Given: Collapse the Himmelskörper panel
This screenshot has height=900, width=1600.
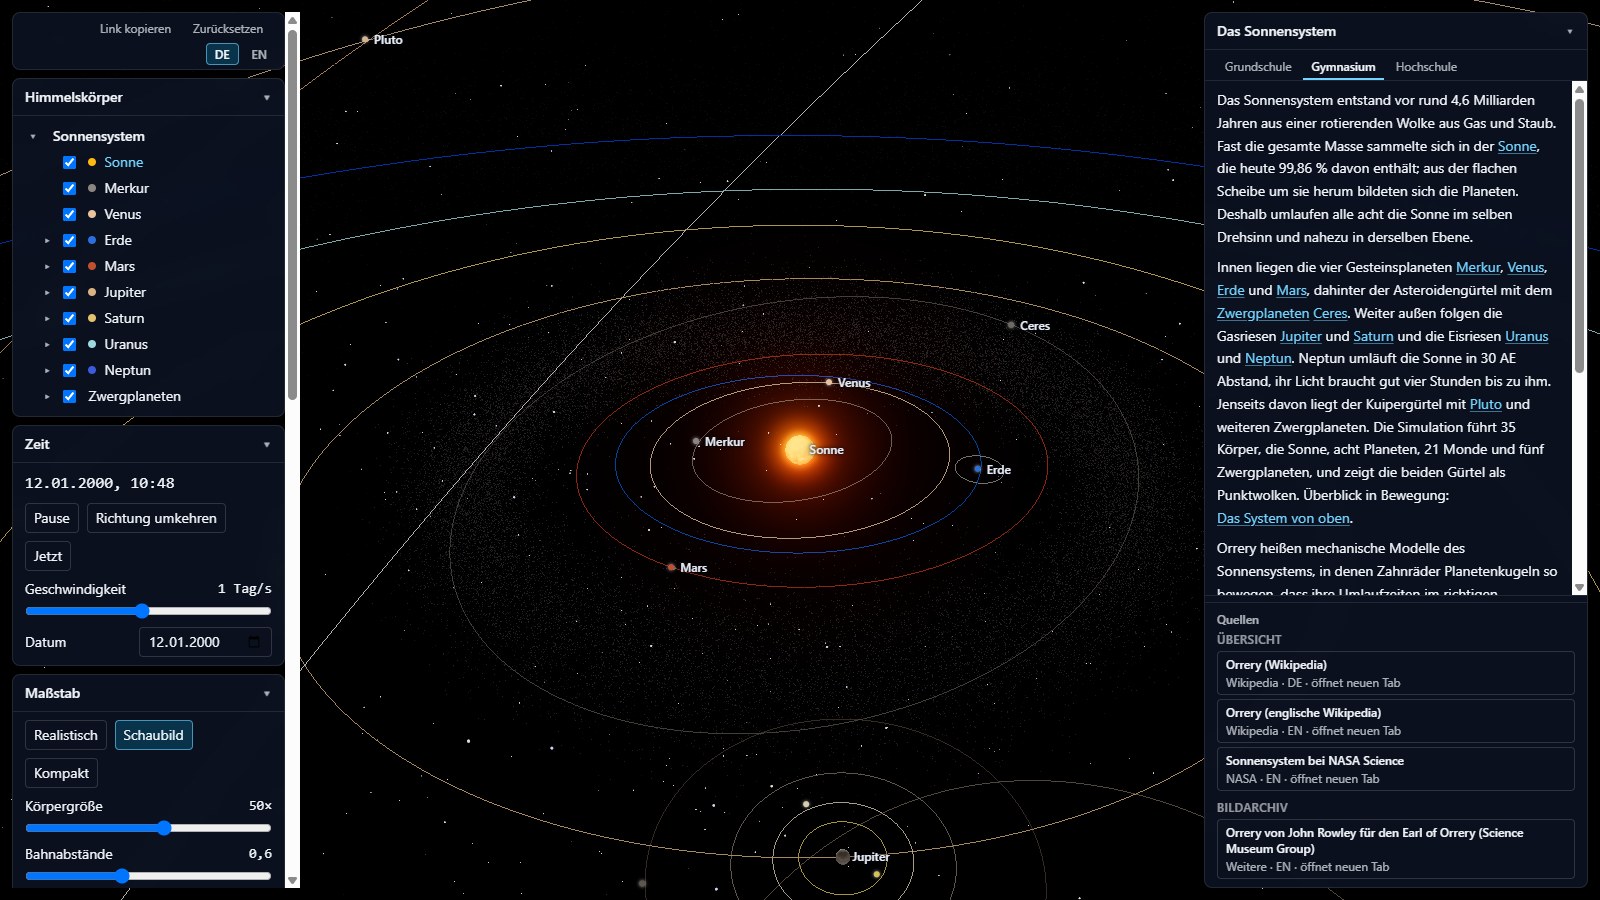Looking at the screenshot, I should click(266, 98).
